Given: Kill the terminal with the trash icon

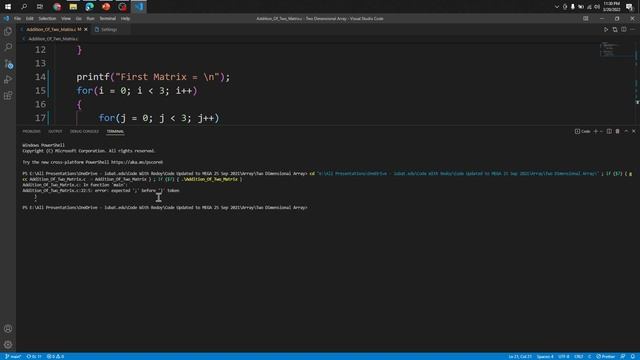Looking at the screenshot, I should pos(618,131).
